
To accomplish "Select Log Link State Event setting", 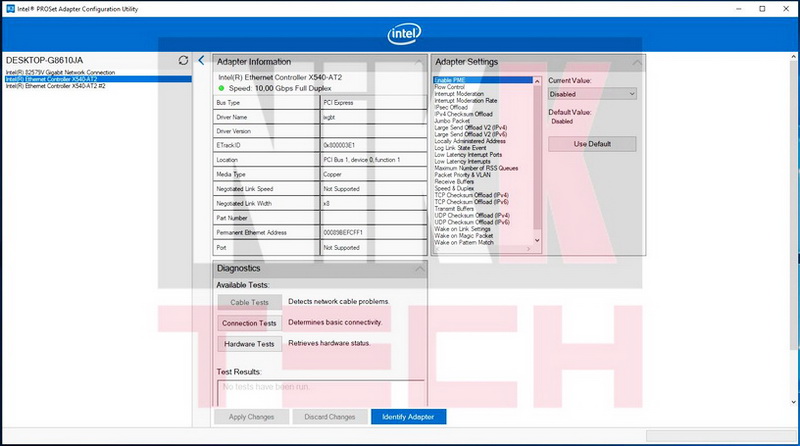I will (x=460, y=148).
